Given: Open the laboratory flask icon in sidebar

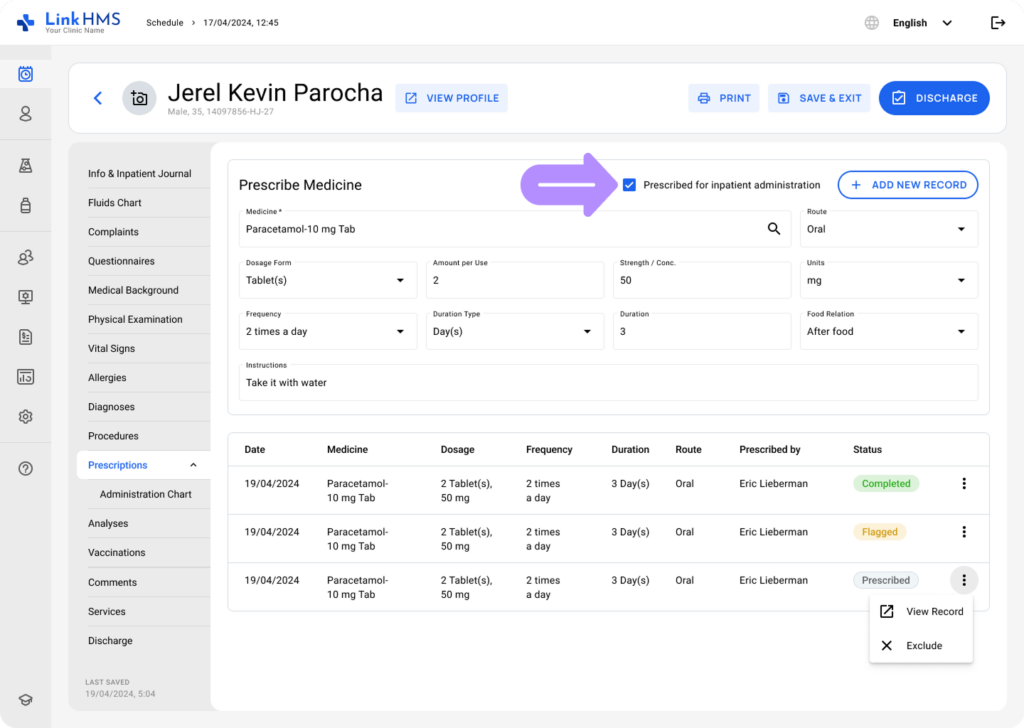Looking at the screenshot, I should tap(26, 166).
